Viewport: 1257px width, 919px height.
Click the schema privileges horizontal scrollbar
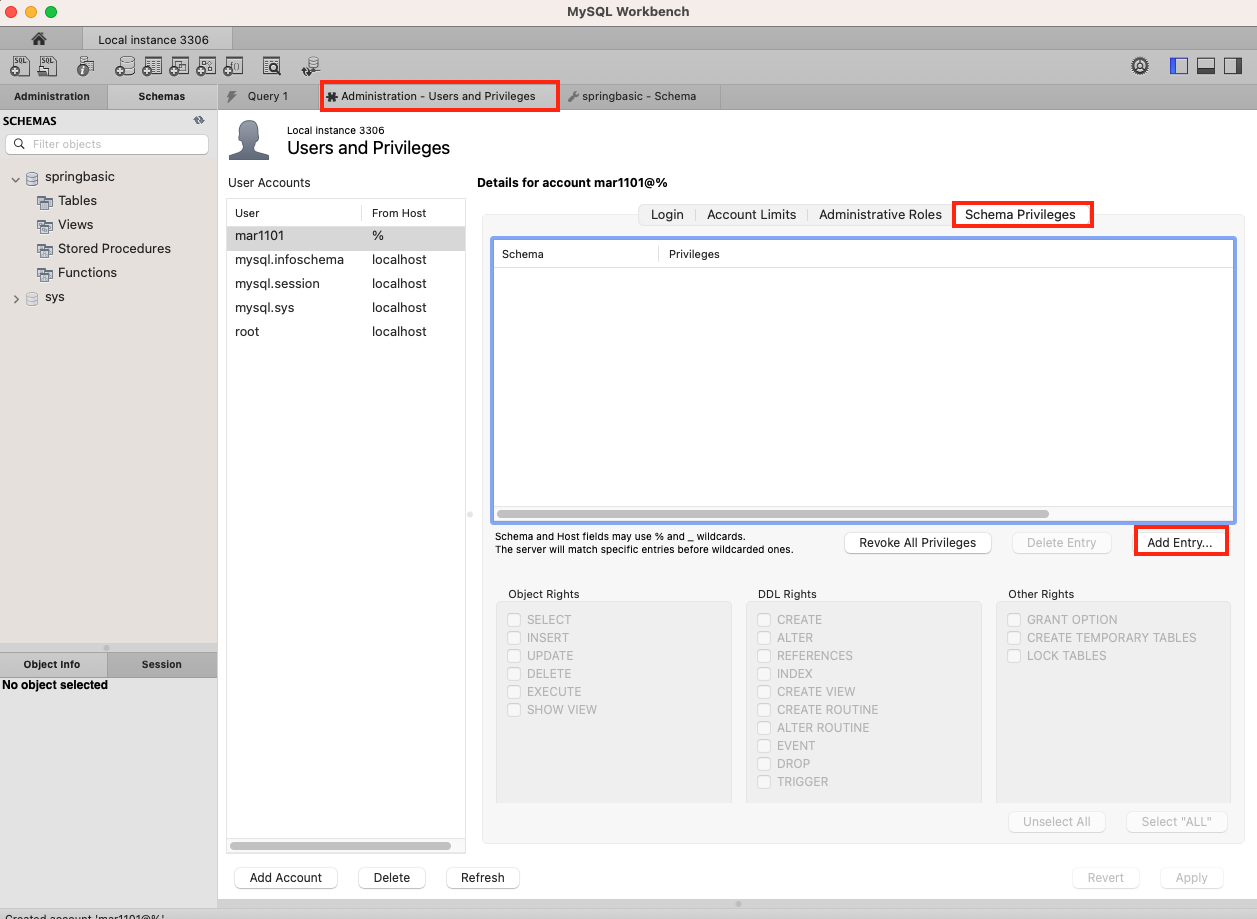point(773,514)
